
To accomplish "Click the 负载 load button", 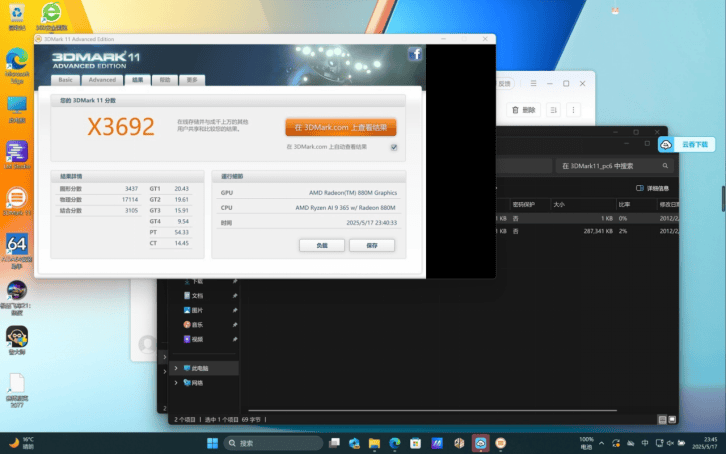I will coord(322,245).
